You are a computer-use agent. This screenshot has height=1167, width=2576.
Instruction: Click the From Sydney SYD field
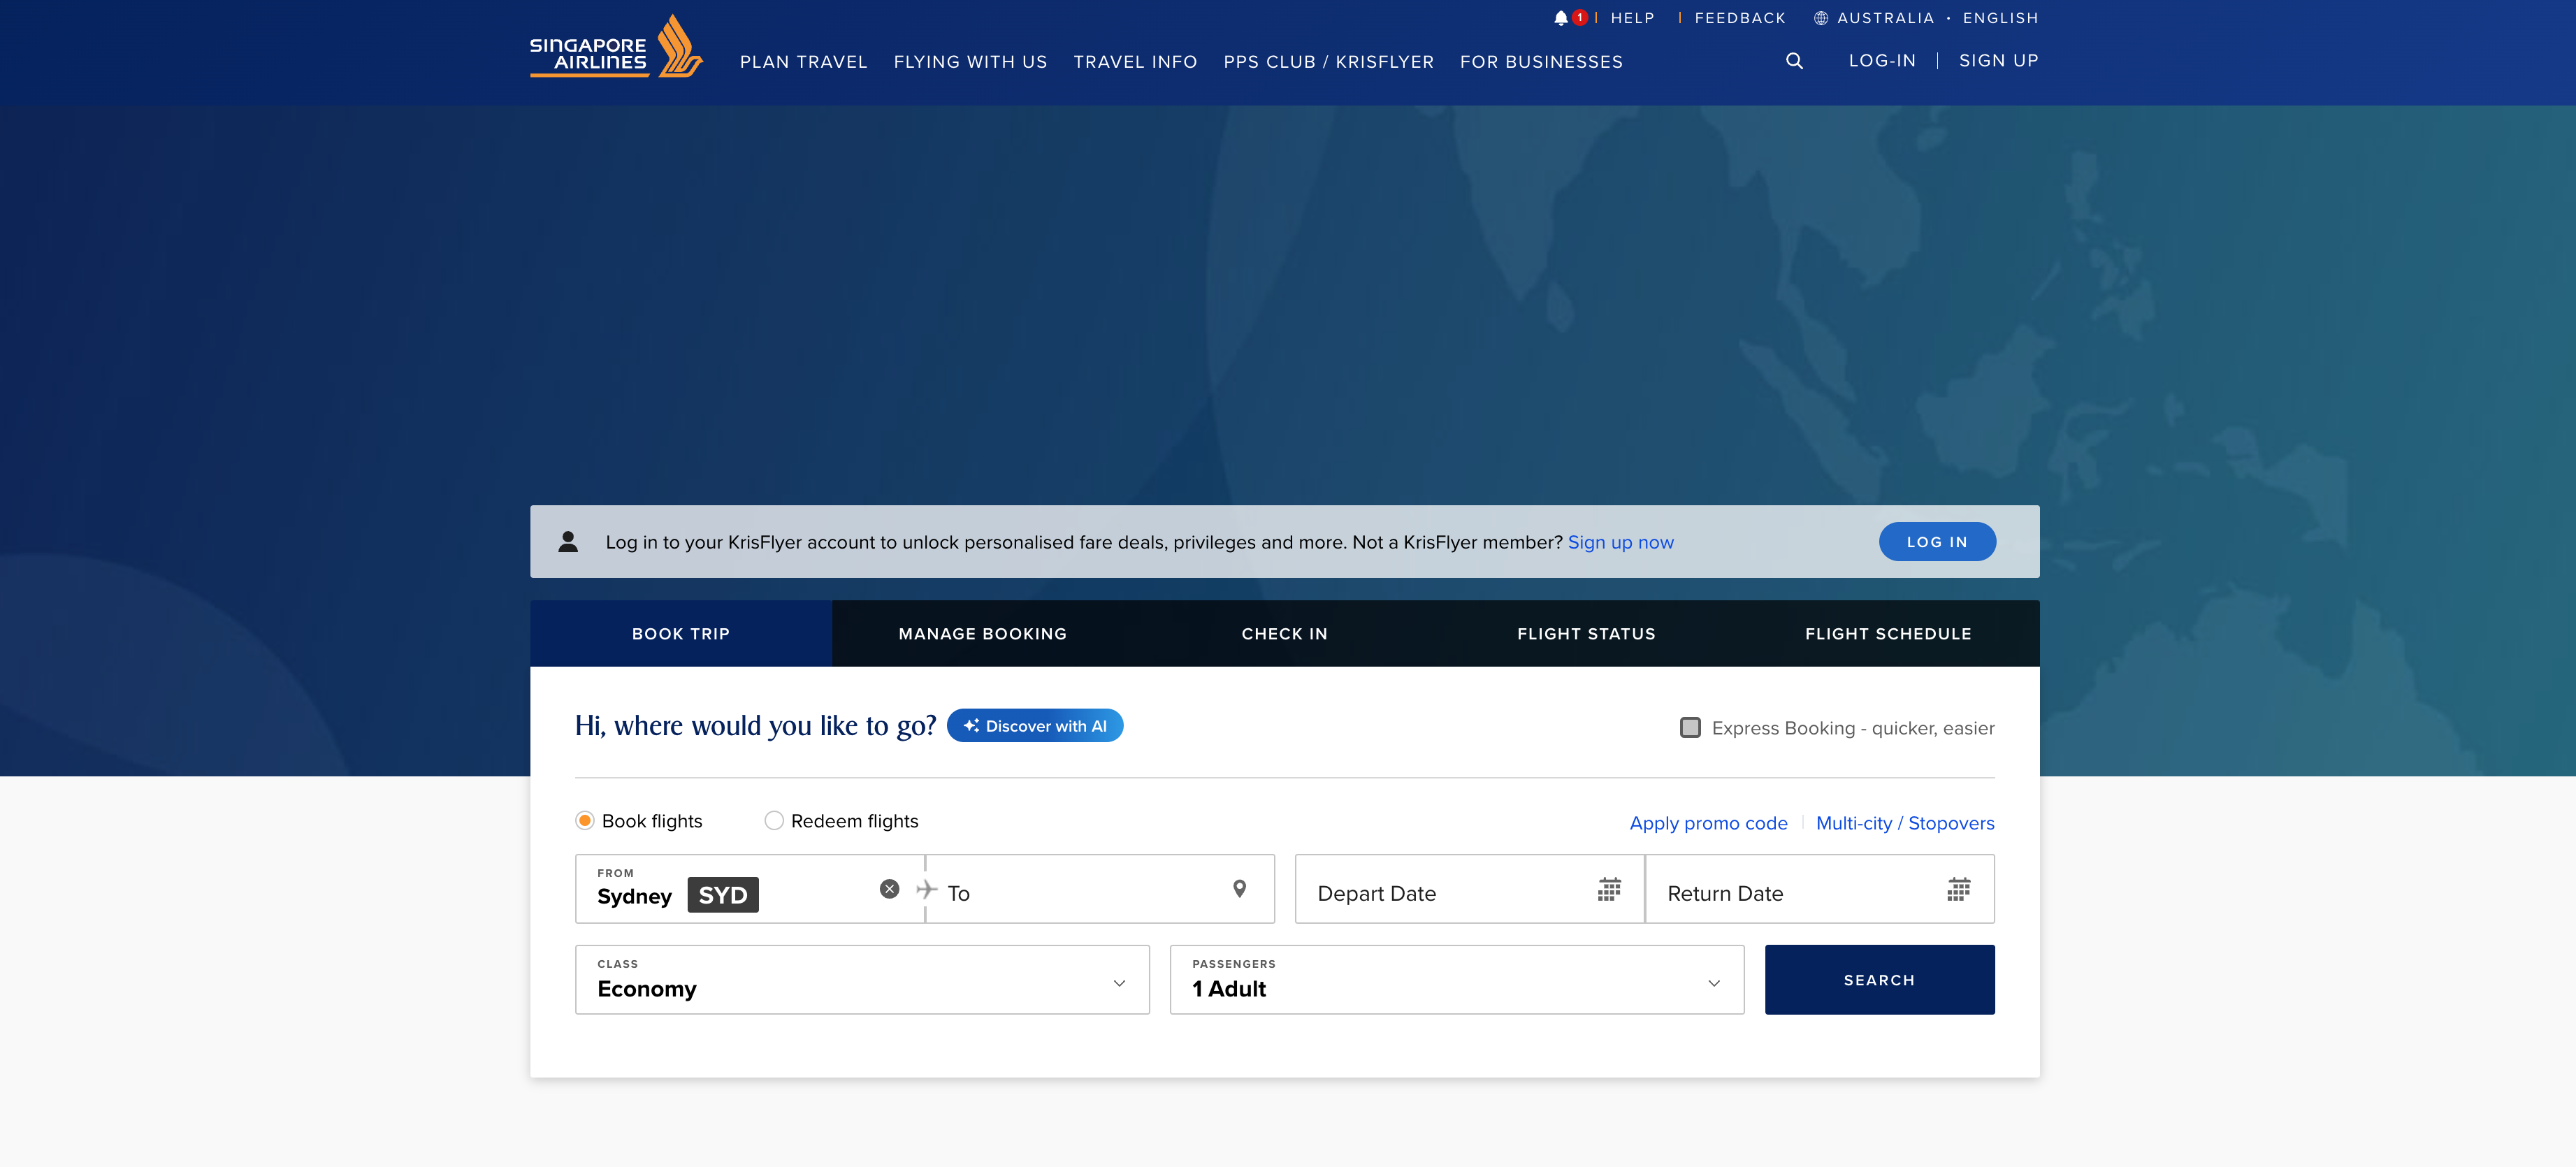tap(750, 889)
